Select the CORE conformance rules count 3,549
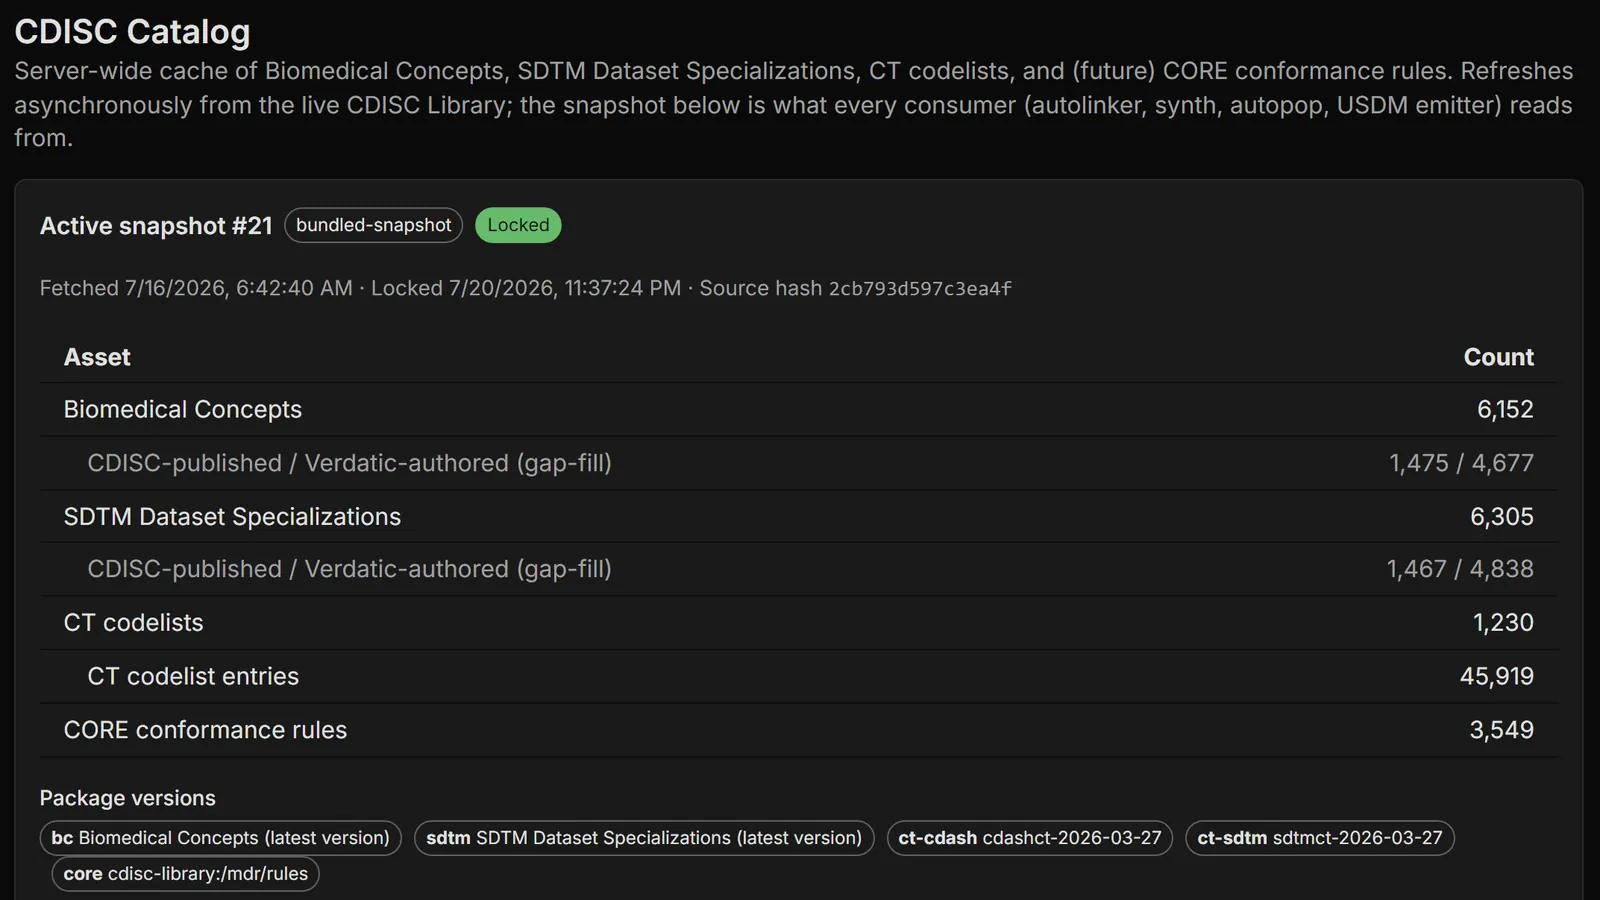 [1501, 730]
